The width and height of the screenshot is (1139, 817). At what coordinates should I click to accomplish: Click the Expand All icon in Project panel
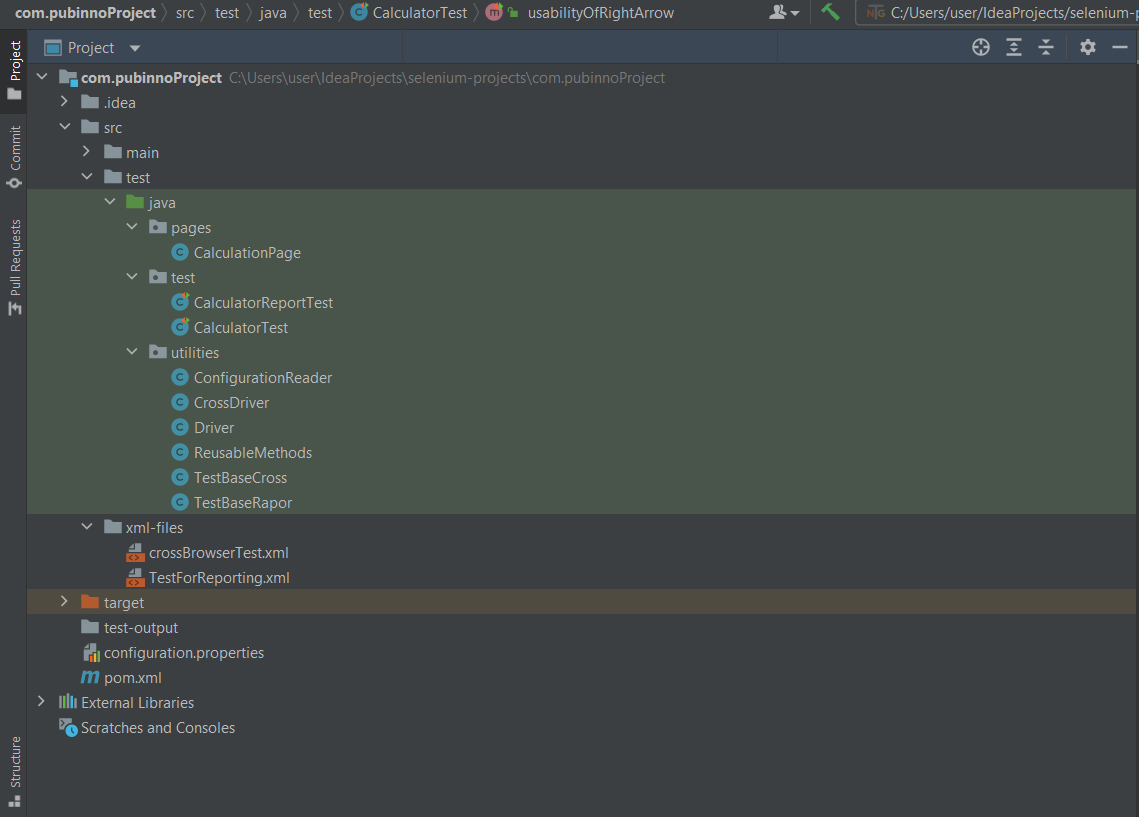(x=1014, y=47)
